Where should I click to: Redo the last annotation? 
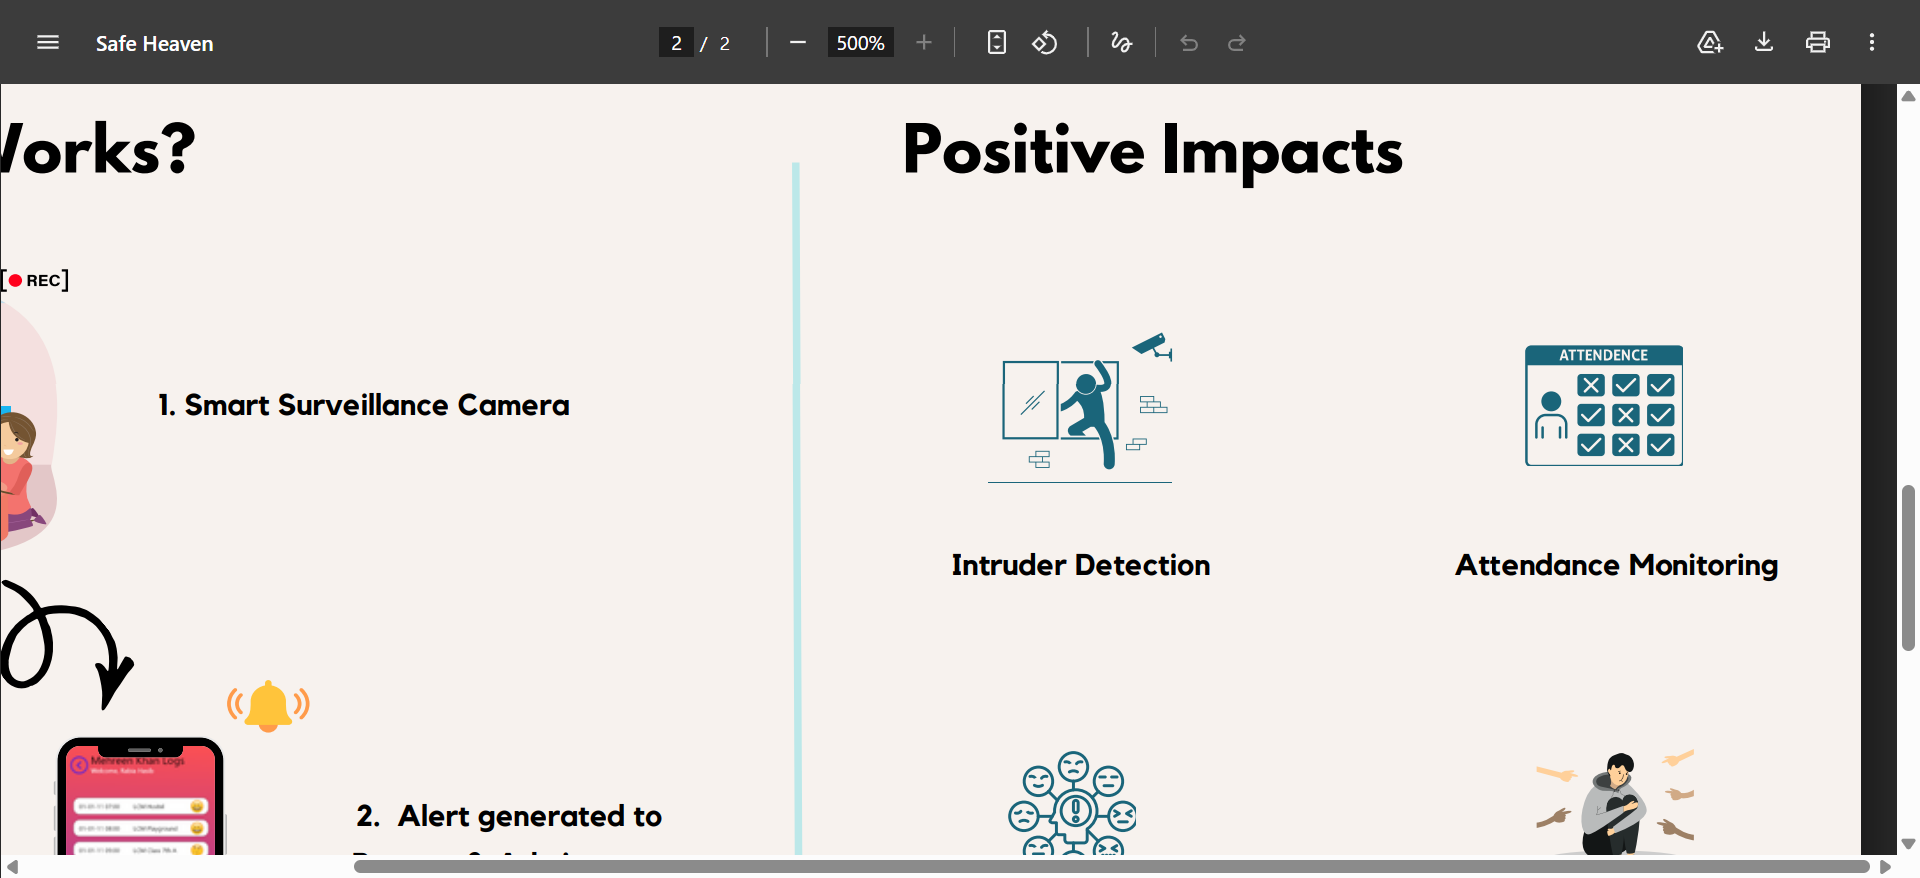[x=1237, y=43]
